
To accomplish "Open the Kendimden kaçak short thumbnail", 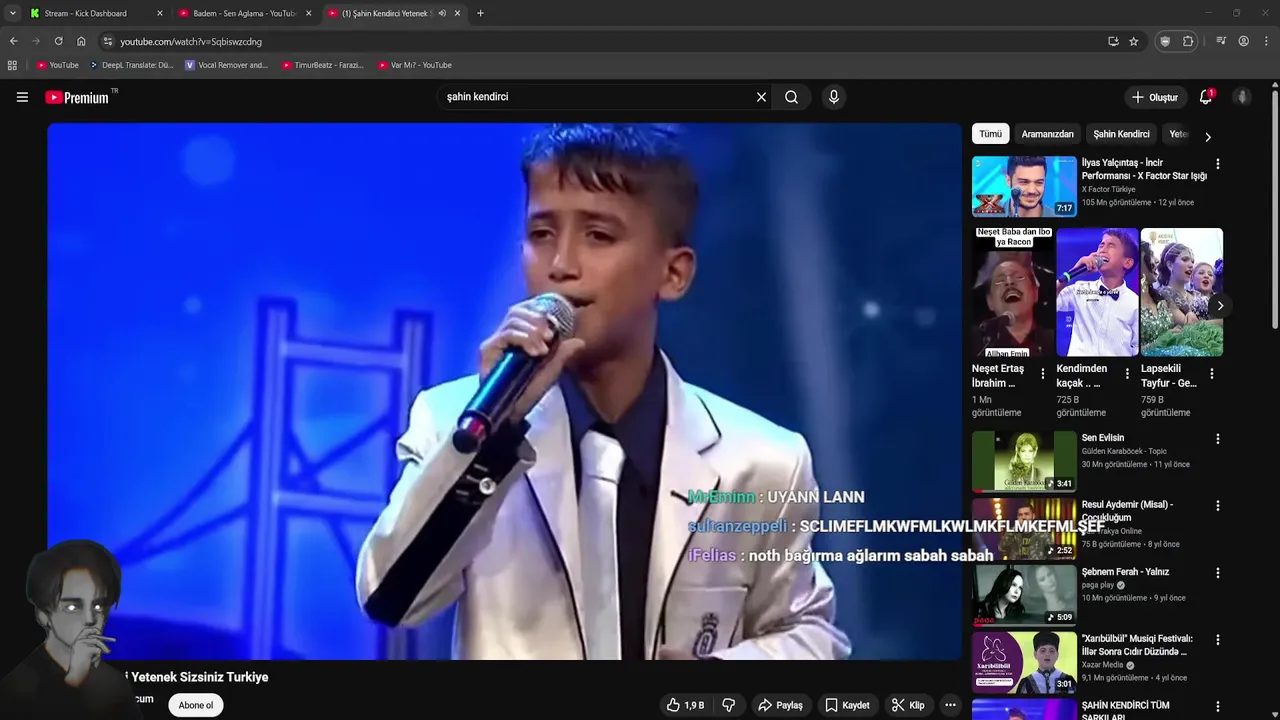I will (1097, 292).
